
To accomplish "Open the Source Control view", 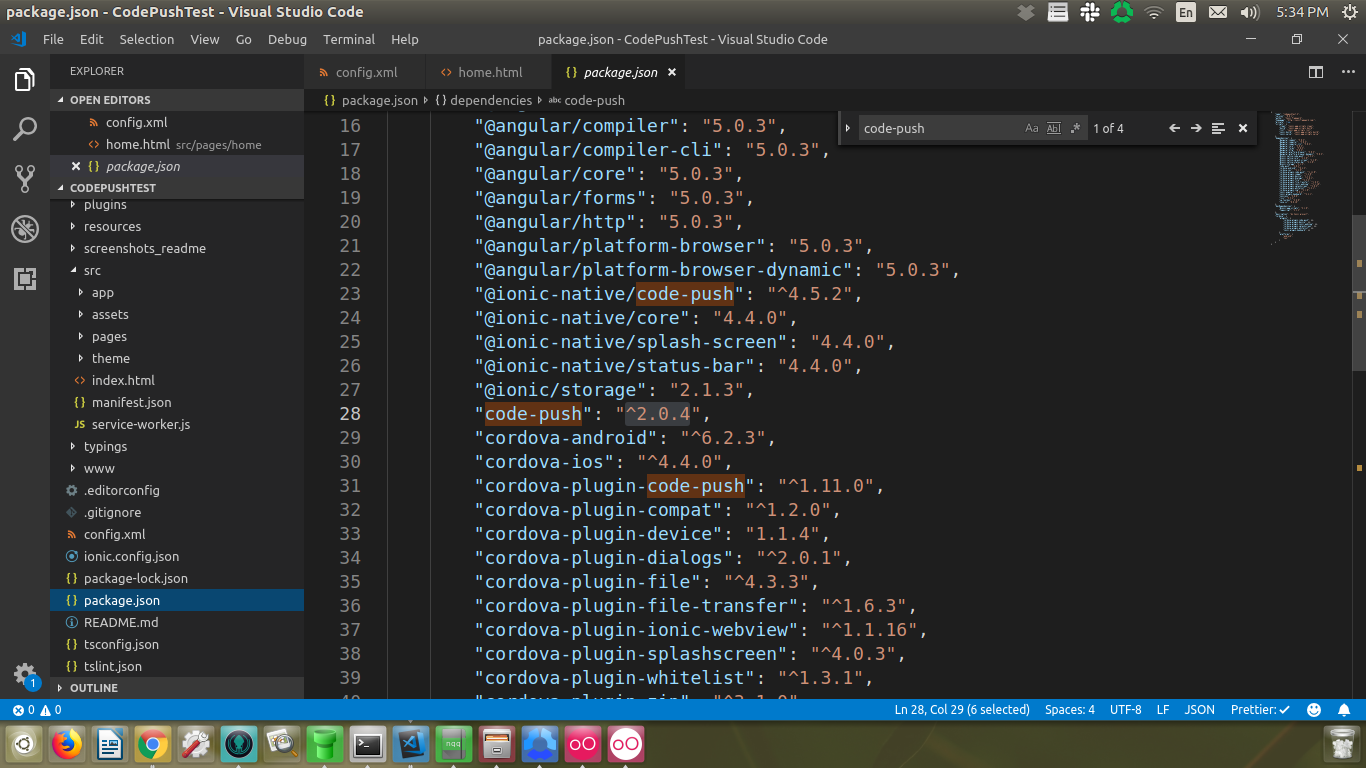I will tap(25, 179).
